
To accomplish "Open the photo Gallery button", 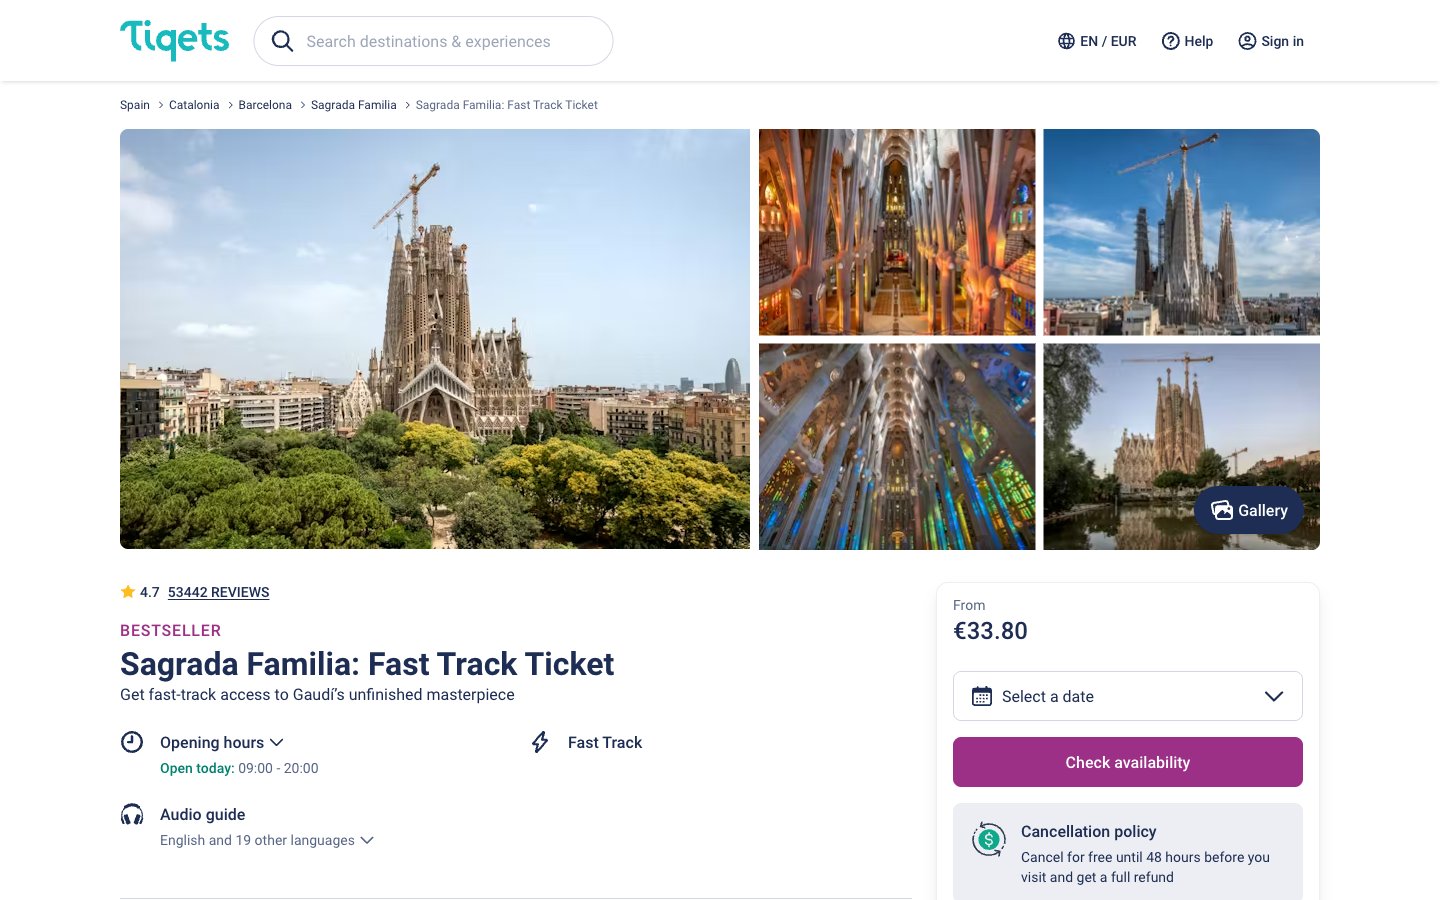I will point(1249,510).
